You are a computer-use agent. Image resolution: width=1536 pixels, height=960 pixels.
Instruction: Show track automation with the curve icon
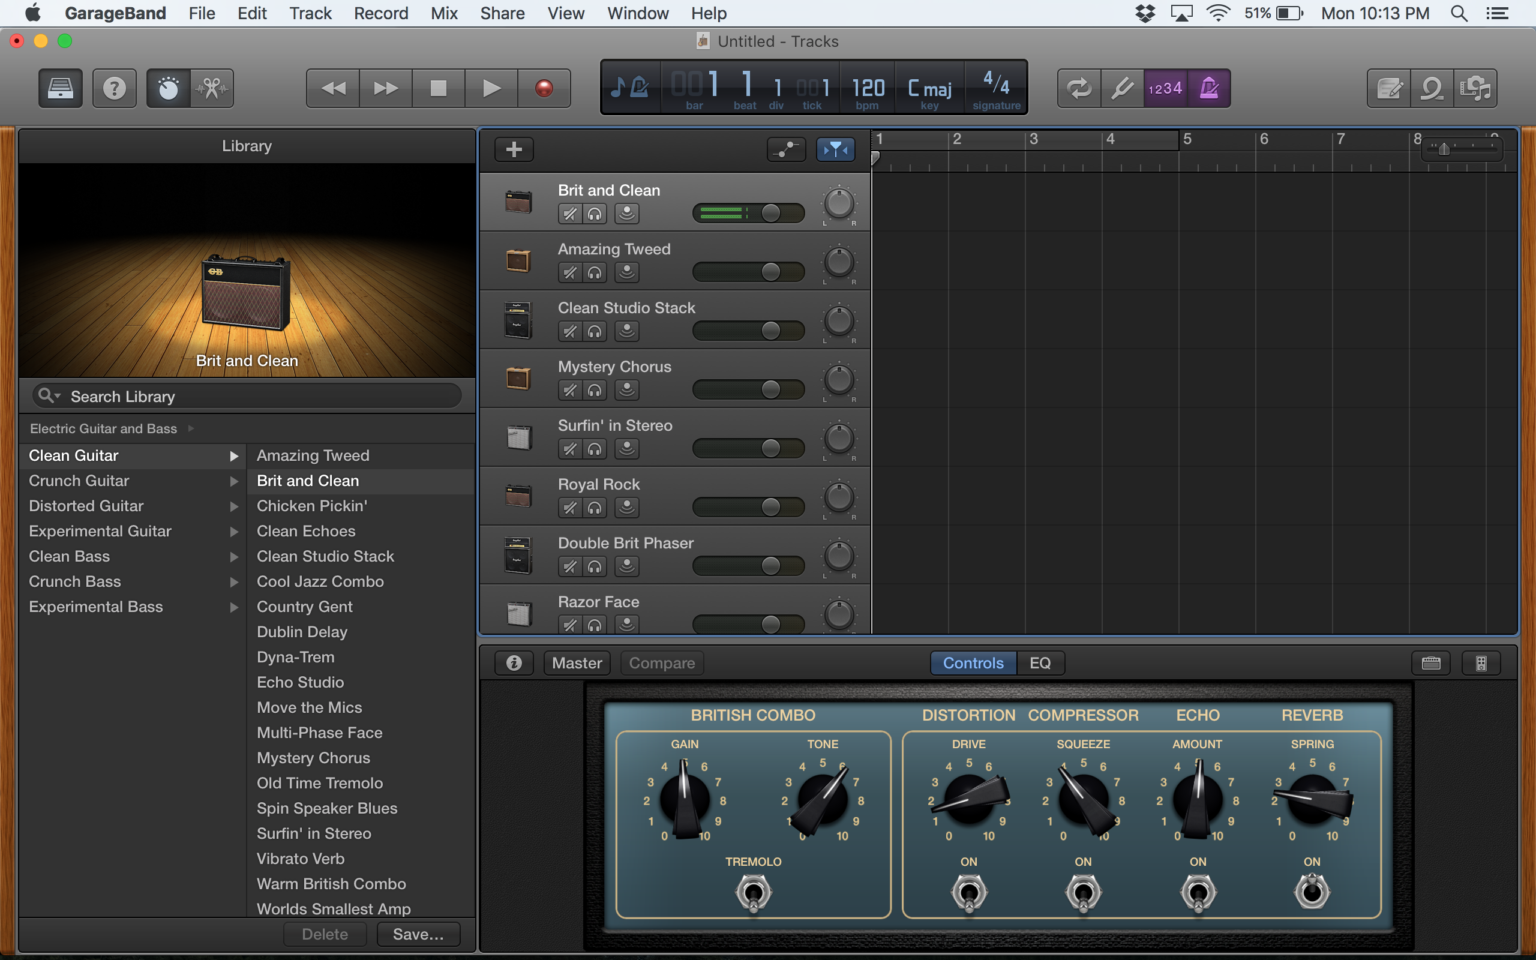click(x=786, y=149)
